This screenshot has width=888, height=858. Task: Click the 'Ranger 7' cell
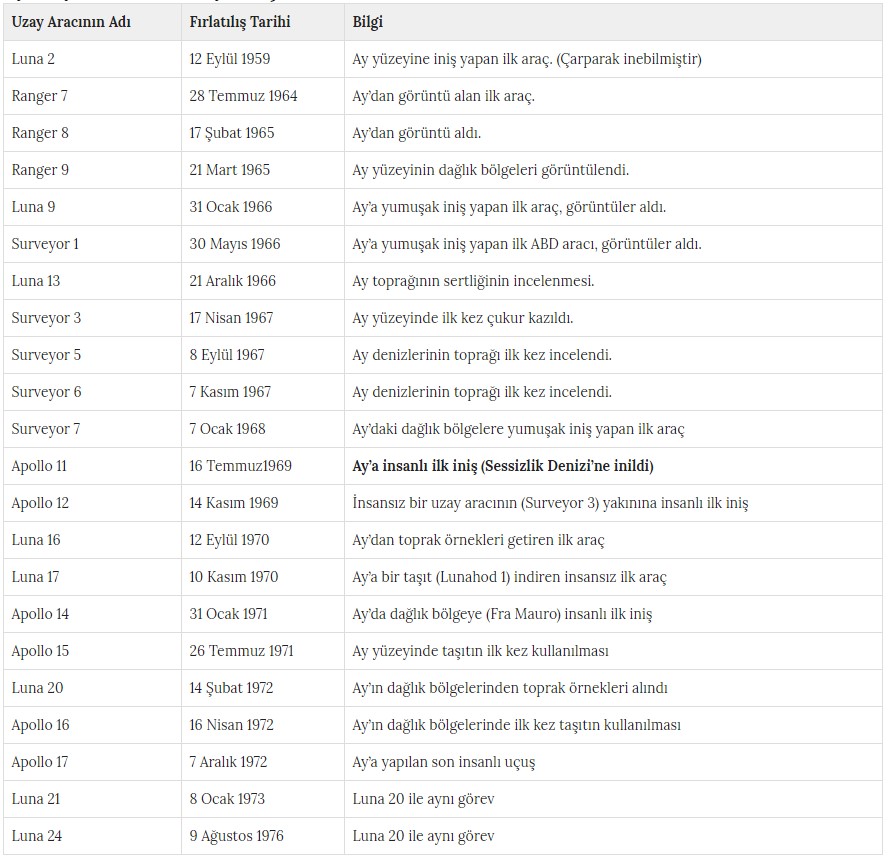point(40,96)
